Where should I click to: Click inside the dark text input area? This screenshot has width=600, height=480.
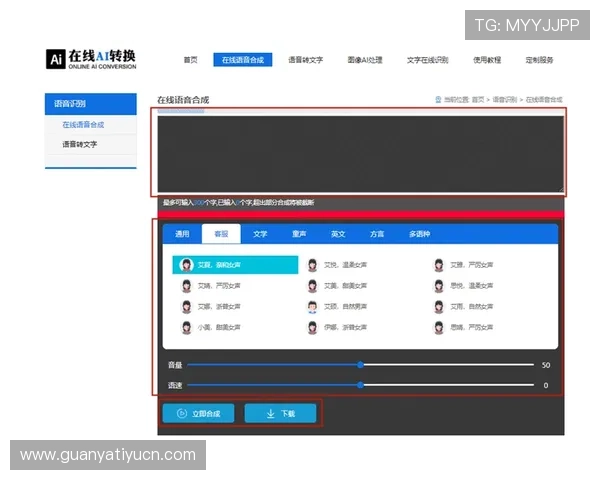(360, 154)
